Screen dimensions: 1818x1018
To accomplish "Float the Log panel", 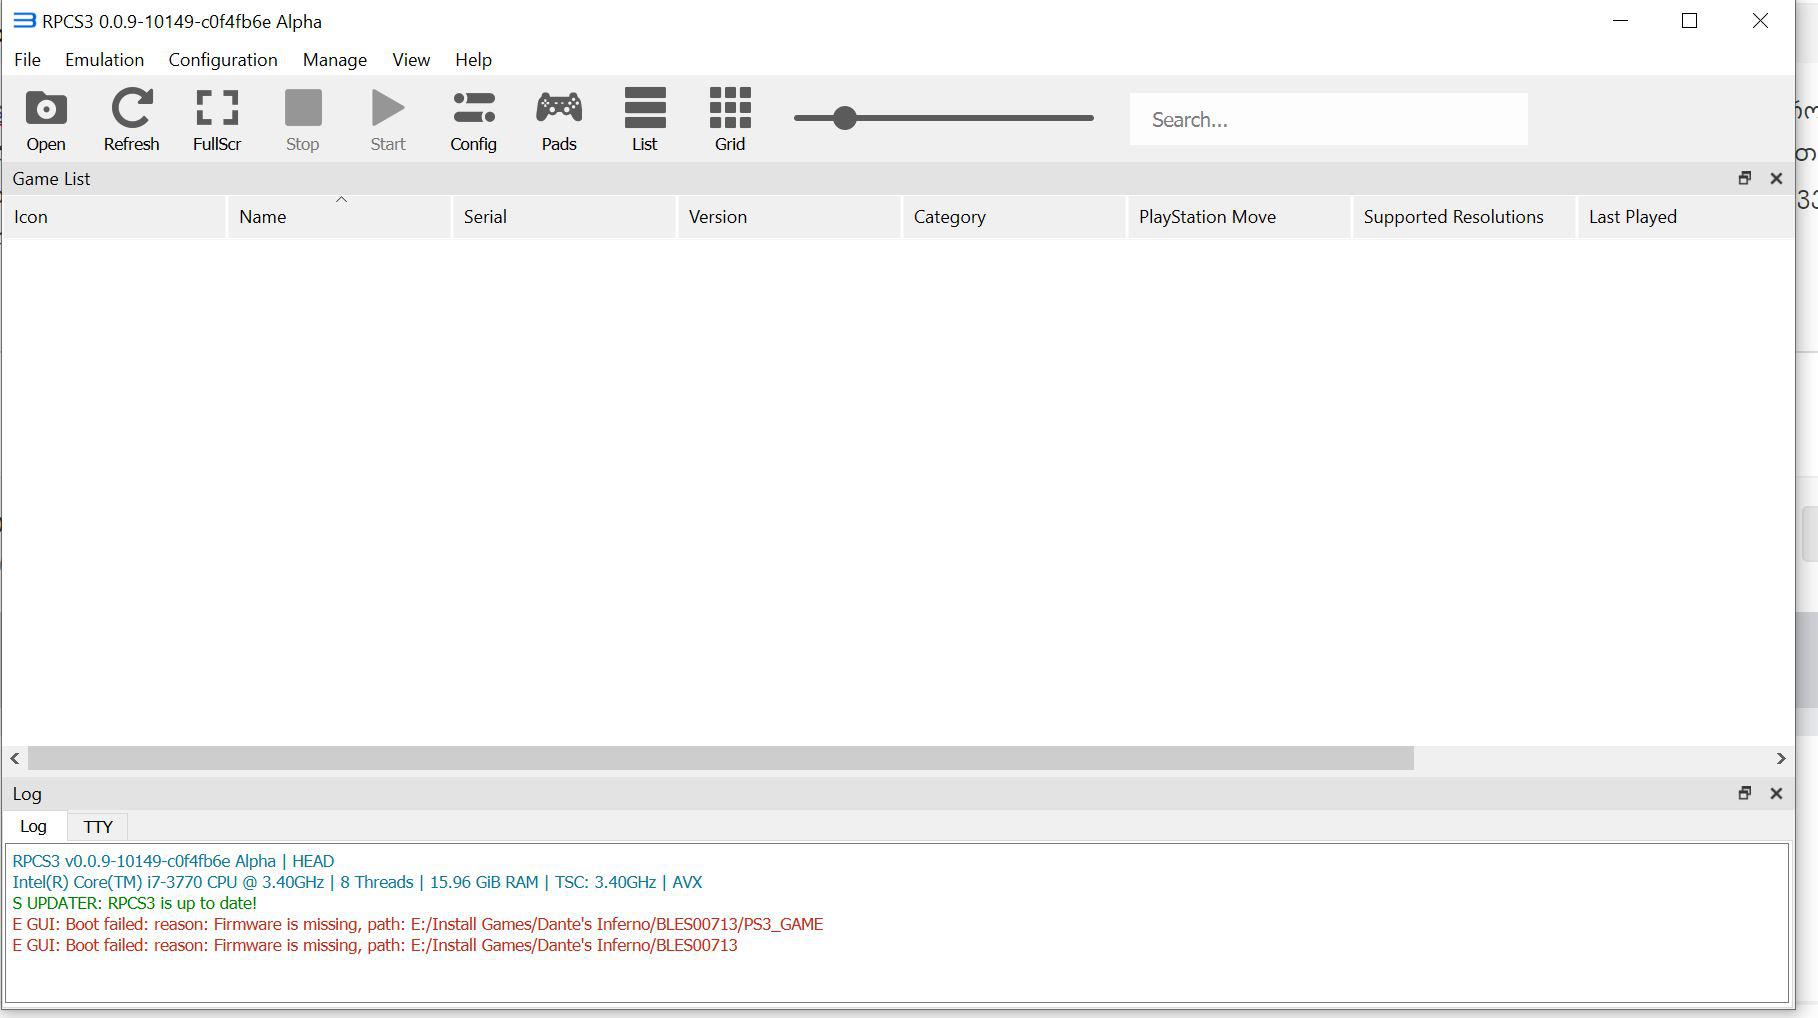I will coord(1744,793).
